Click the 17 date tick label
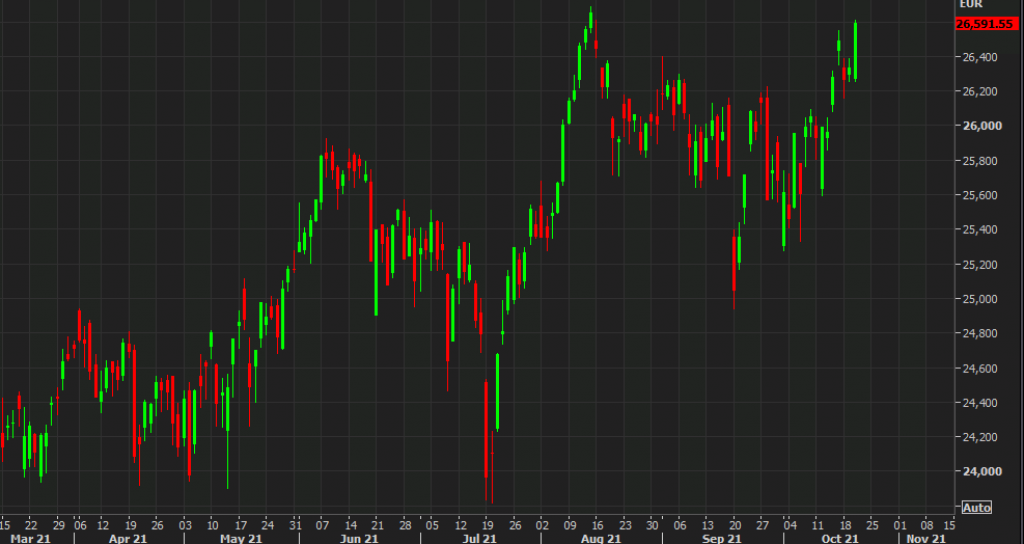 click(x=240, y=524)
